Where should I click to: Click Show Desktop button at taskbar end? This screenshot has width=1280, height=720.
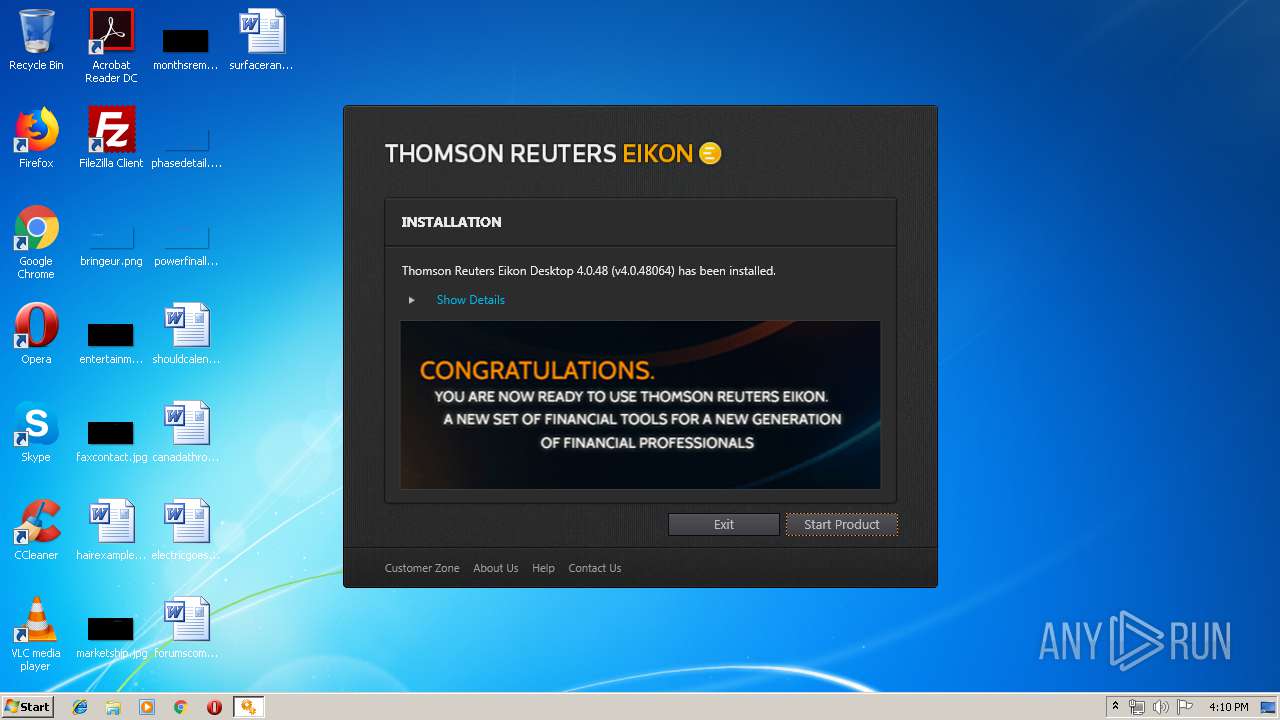(x=1270, y=707)
